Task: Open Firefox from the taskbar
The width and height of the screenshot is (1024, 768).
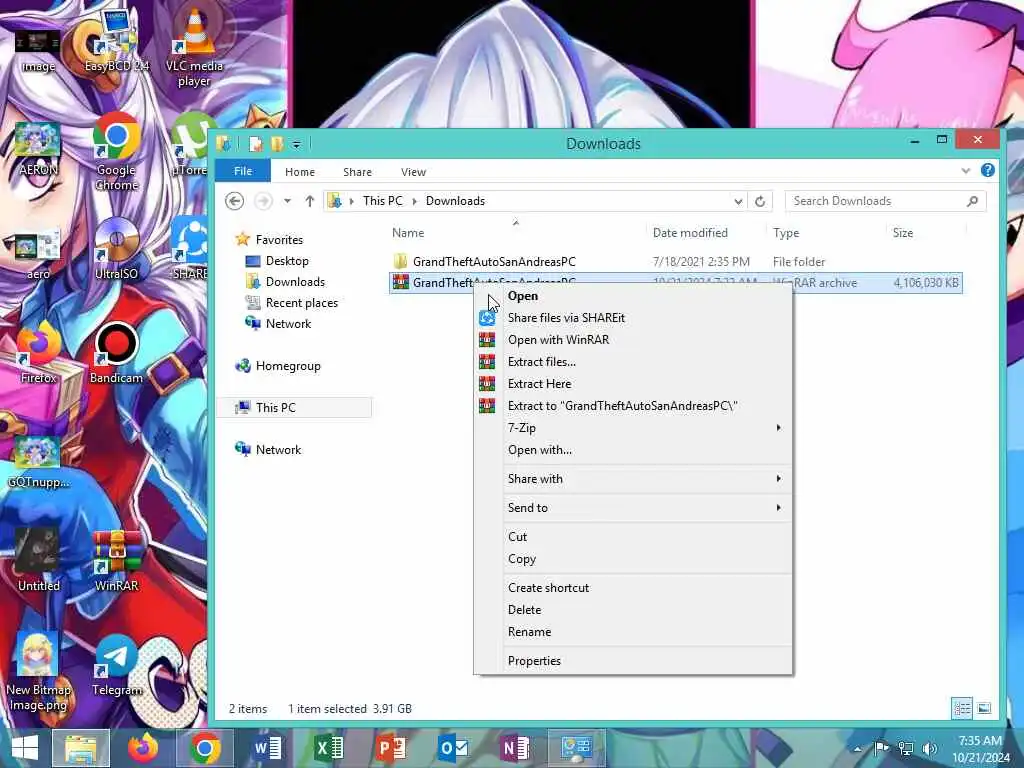Action: [143, 748]
